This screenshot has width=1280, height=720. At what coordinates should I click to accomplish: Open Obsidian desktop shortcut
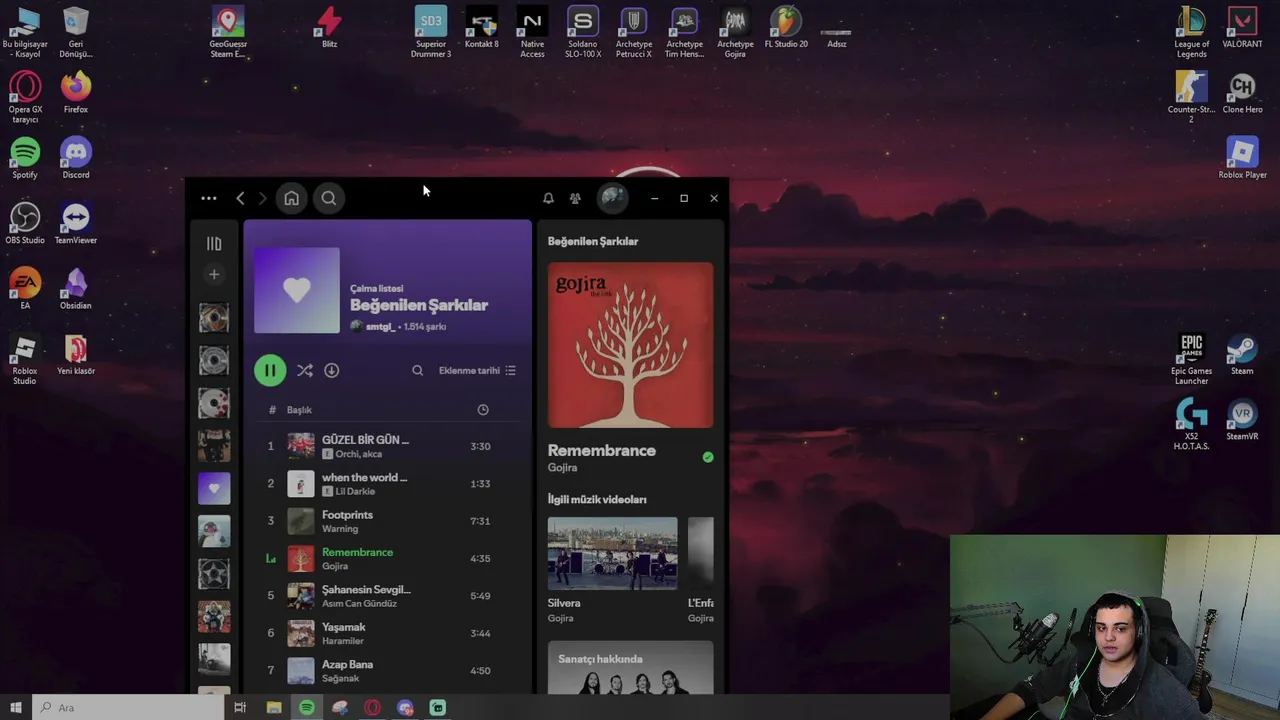click(76, 289)
